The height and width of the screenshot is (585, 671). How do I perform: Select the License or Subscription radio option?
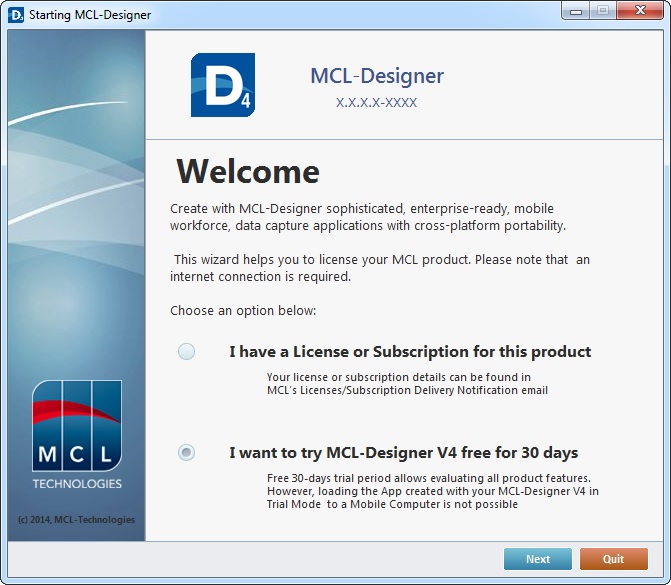pos(186,351)
